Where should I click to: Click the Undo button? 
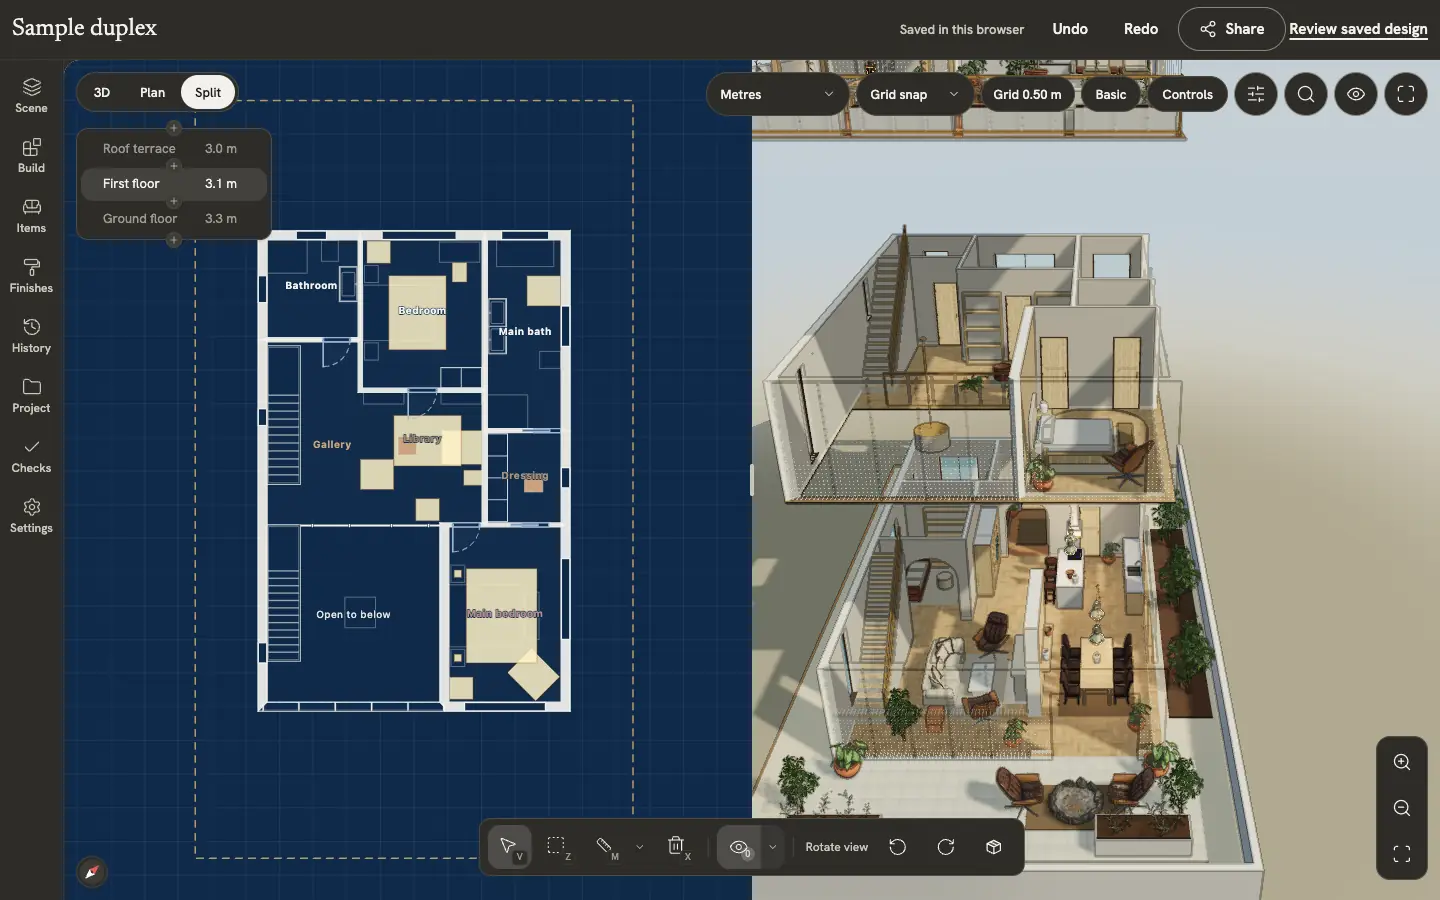(1070, 29)
